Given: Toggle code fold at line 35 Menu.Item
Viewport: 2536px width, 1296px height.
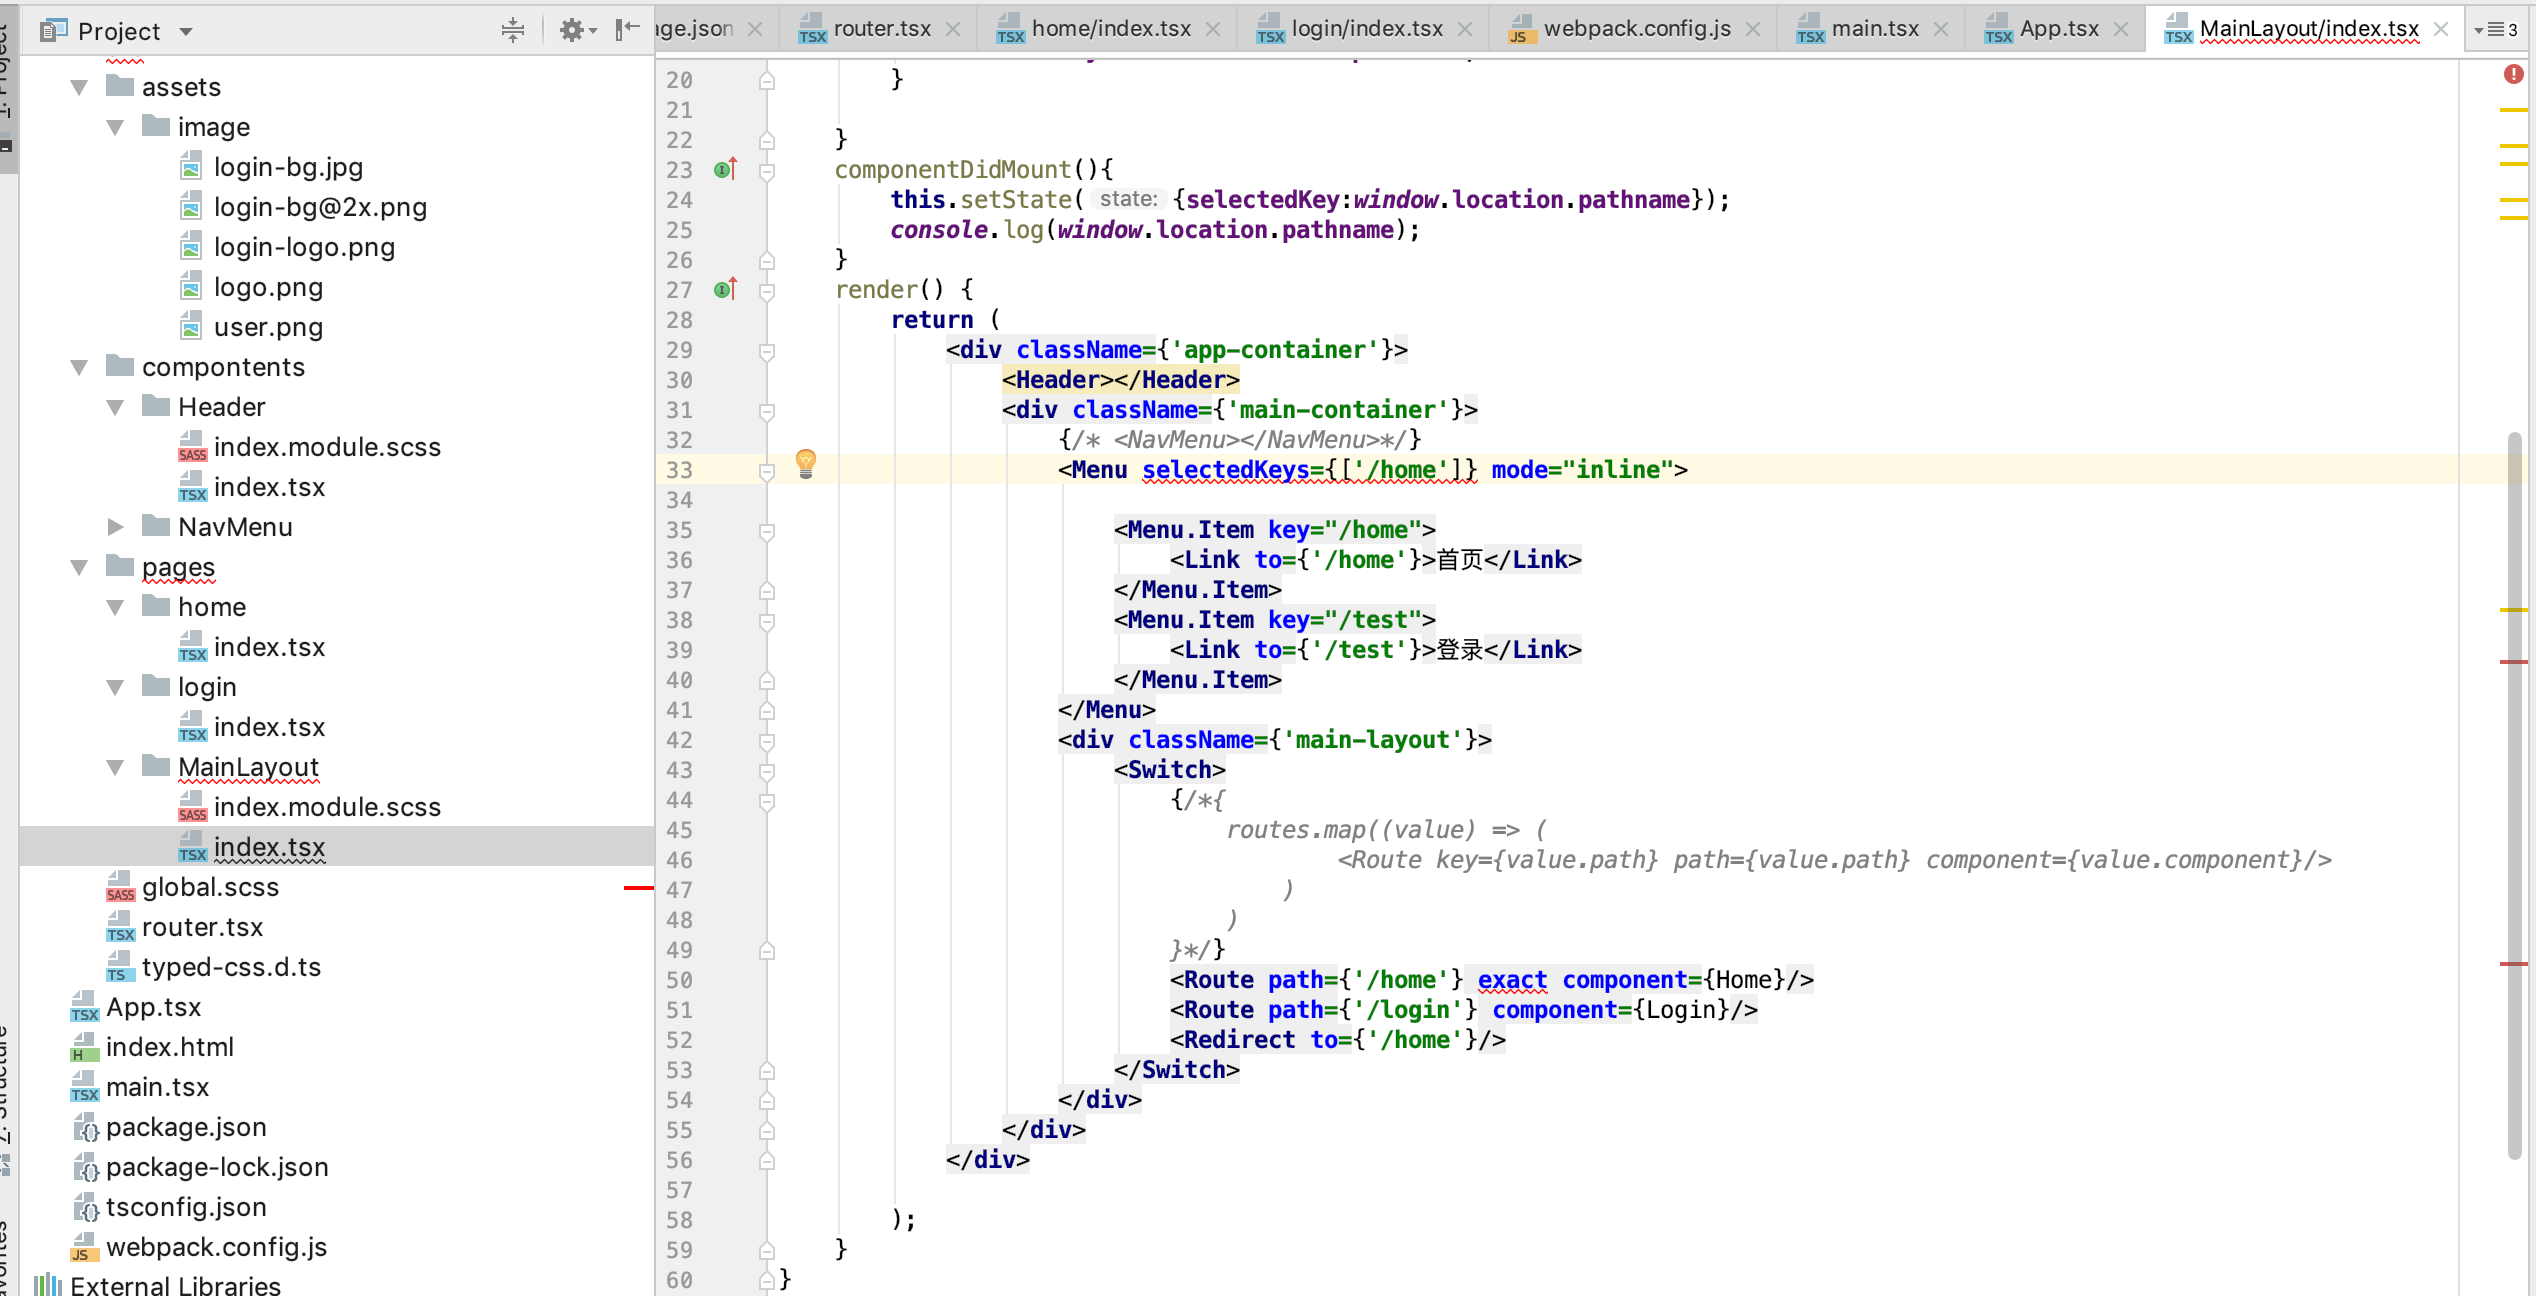Looking at the screenshot, I should pos(767,531).
